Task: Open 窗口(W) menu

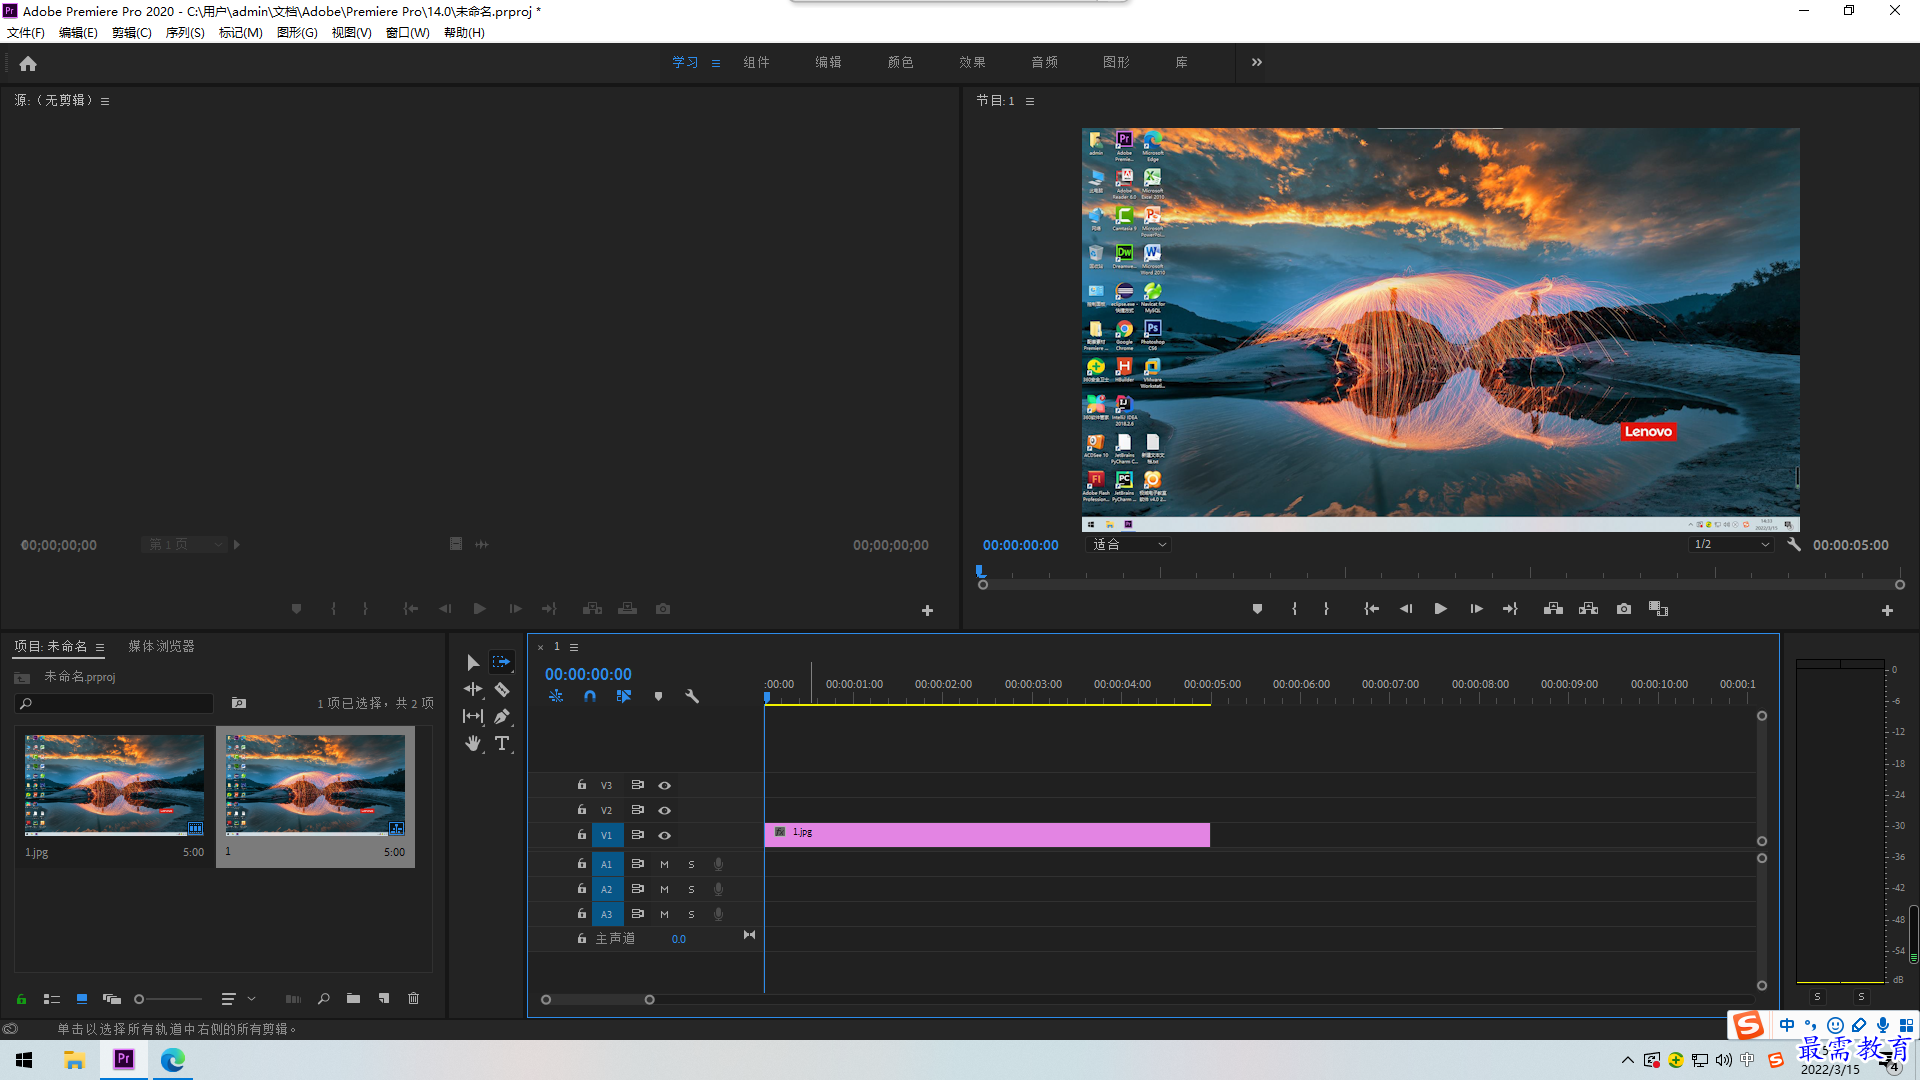Action: (408, 33)
